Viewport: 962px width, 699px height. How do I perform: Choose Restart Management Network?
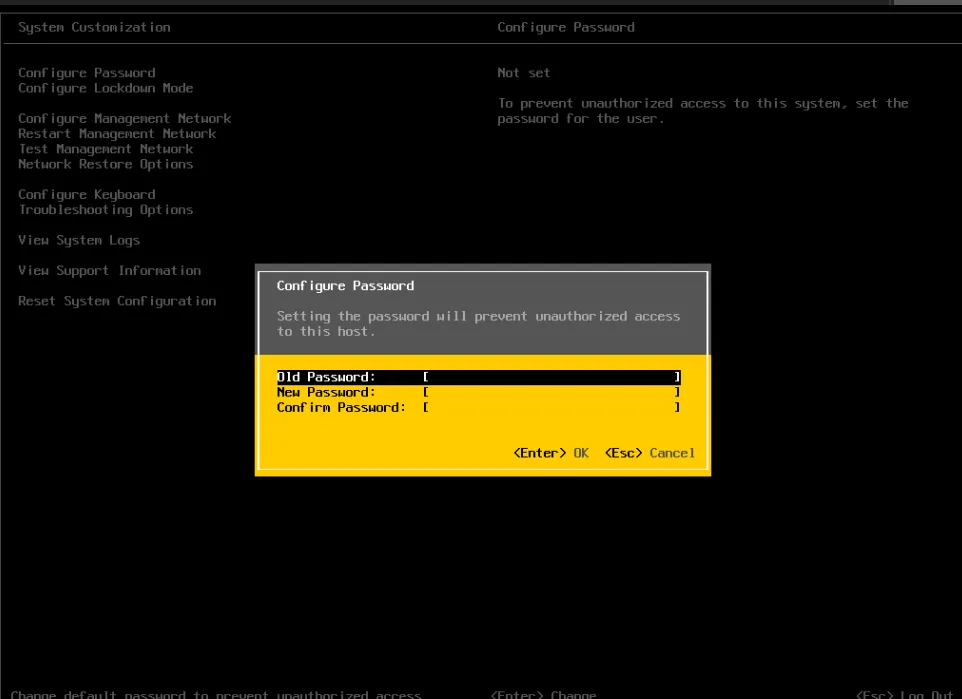click(x=117, y=134)
